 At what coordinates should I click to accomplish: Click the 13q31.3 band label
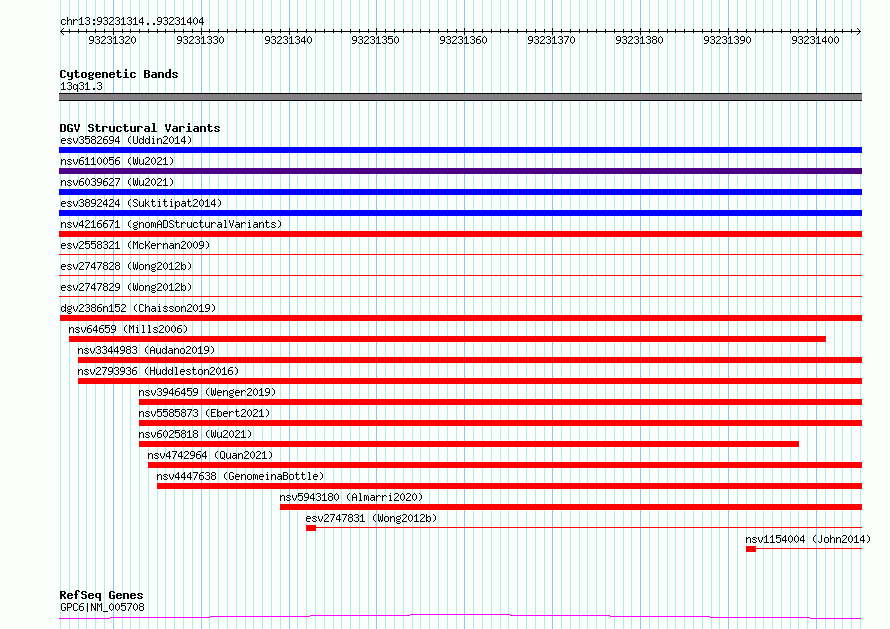[x=81, y=86]
